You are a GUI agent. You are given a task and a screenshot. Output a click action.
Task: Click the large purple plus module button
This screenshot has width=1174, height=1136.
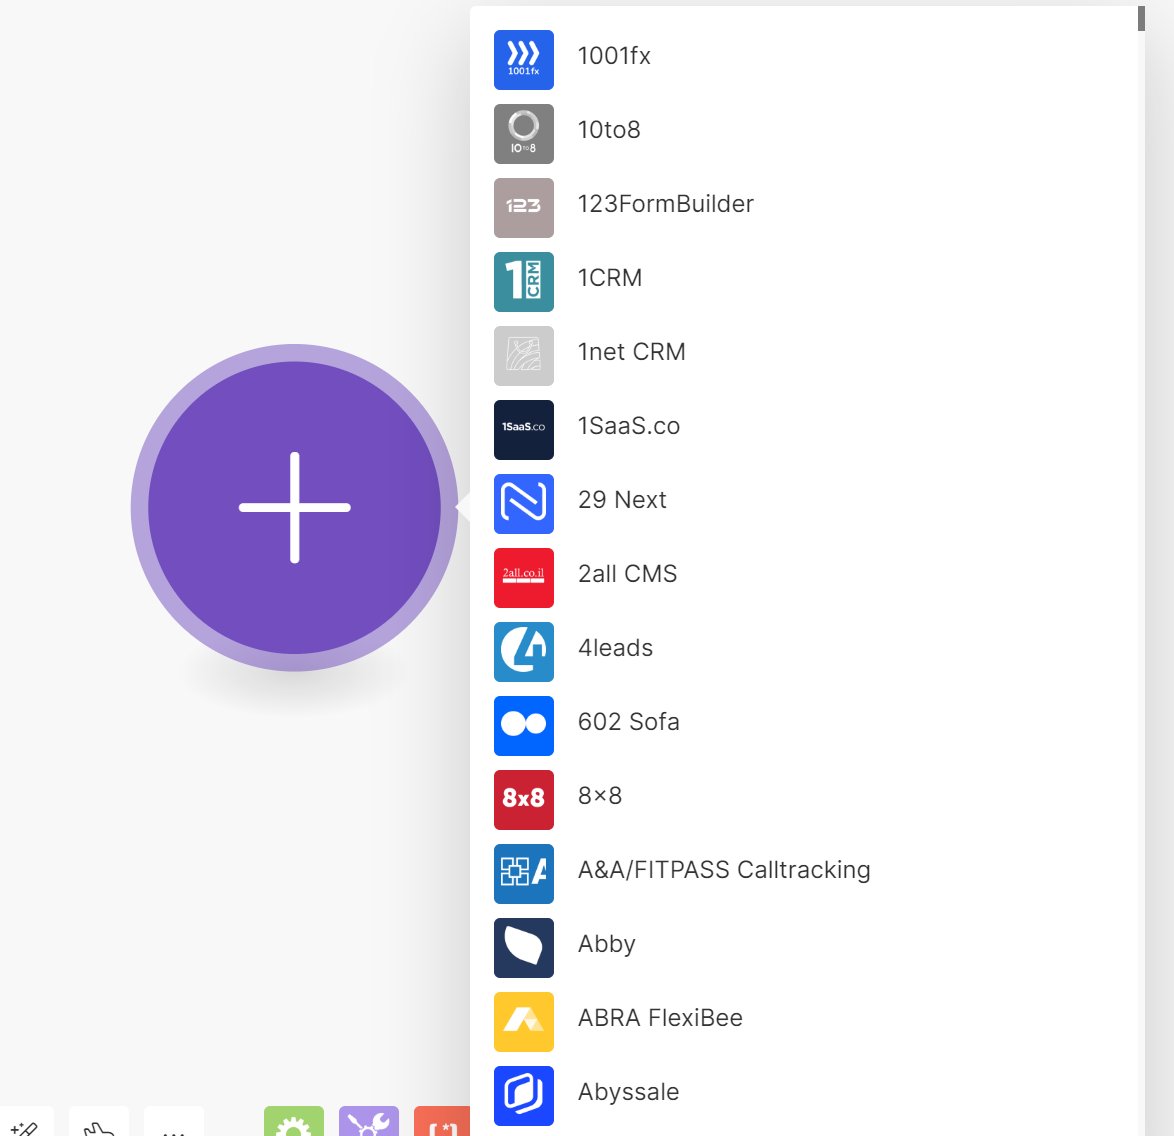point(294,508)
